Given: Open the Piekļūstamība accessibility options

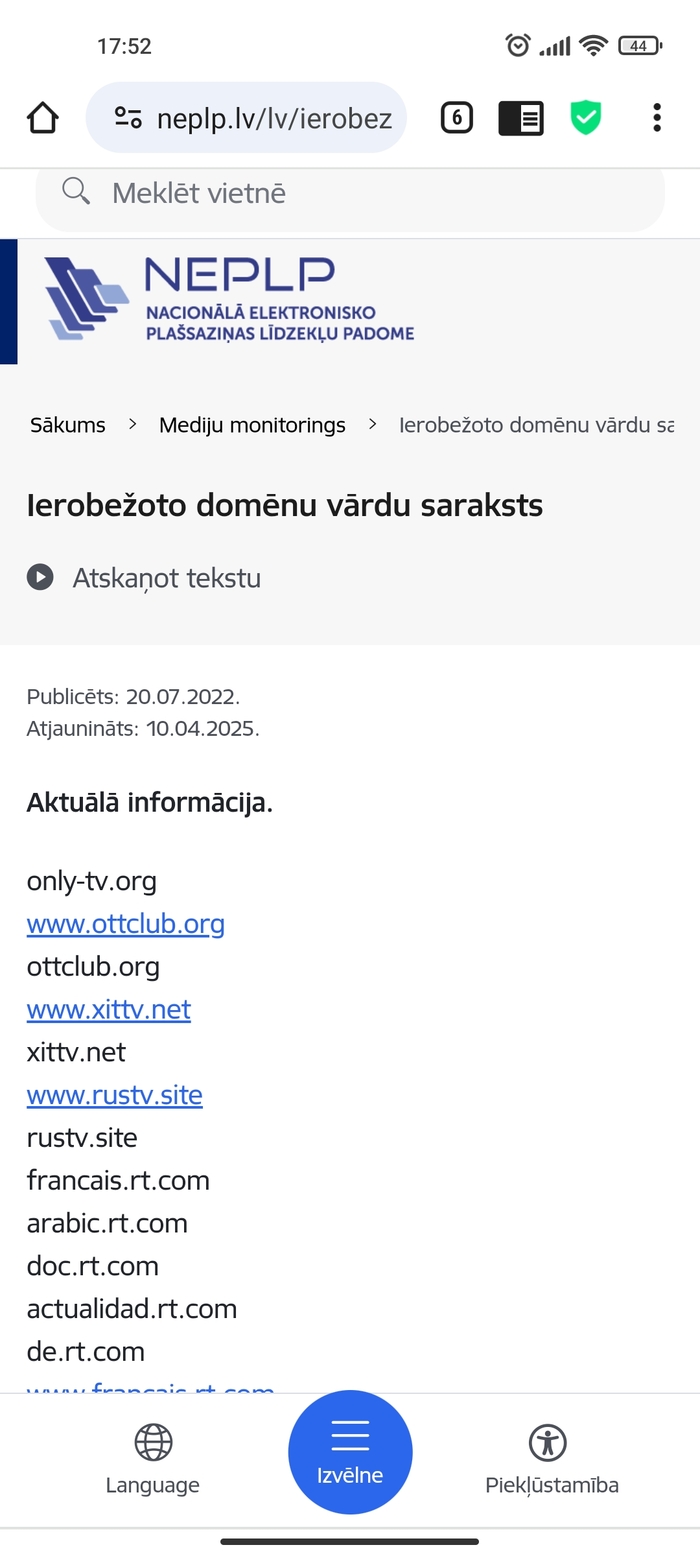Looking at the screenshot, I should point(551,1458).
